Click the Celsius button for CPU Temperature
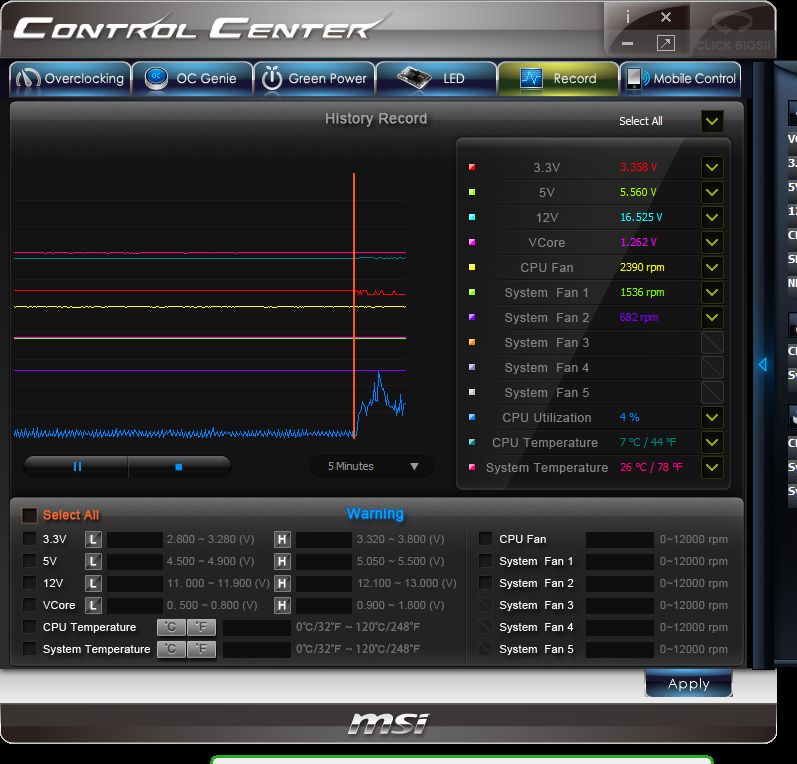 tap(170, 627)
